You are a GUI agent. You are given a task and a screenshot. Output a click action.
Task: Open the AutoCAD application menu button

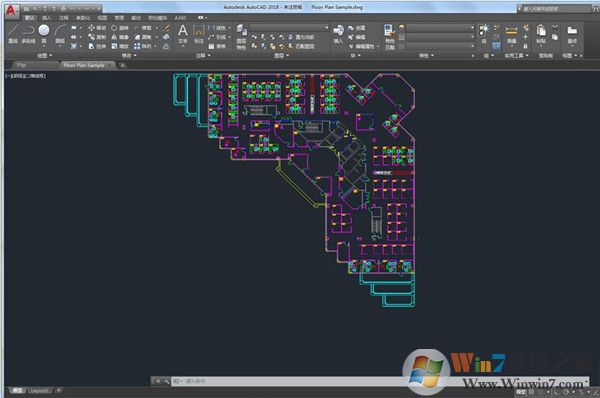(x=11, y=10)
